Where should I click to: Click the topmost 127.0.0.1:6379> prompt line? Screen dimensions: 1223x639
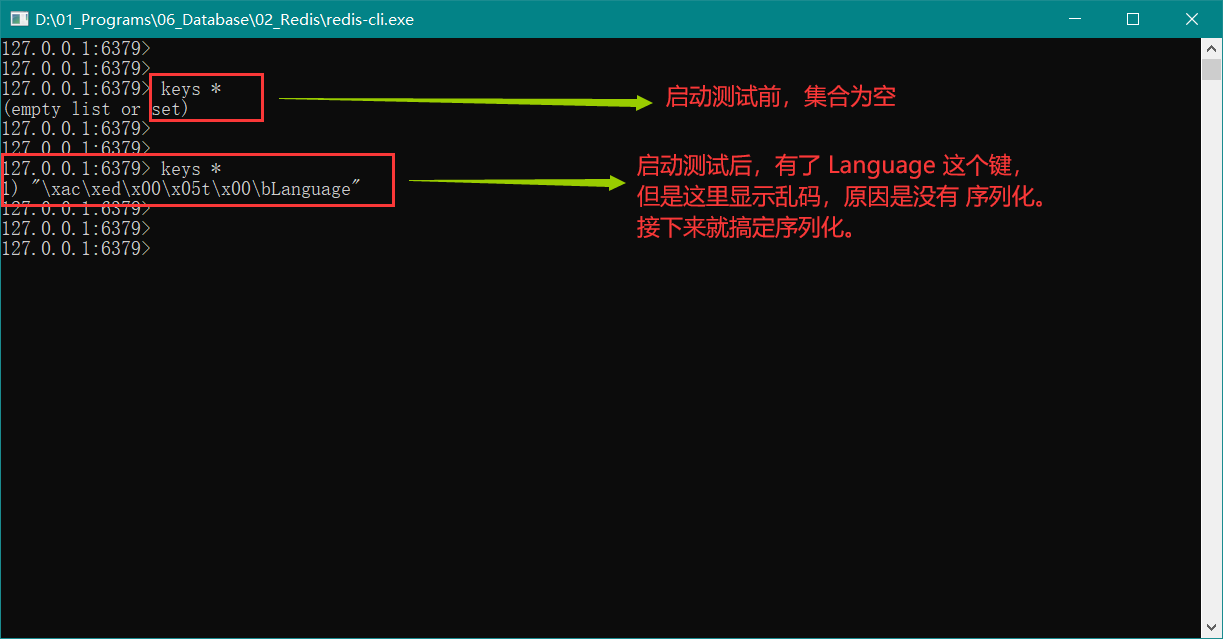tap(76, 48)
